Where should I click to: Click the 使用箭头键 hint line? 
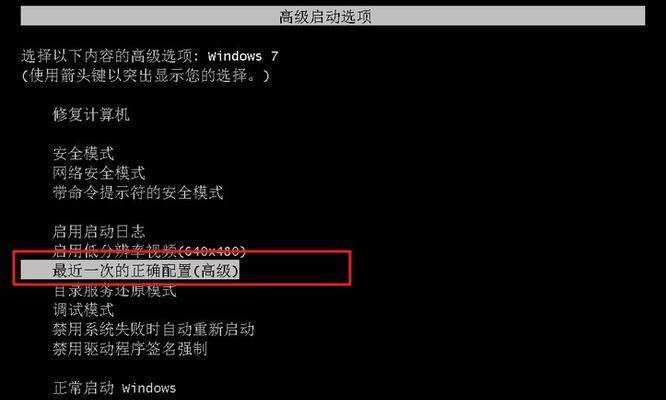pyautogui.click(x=145, y=76)
